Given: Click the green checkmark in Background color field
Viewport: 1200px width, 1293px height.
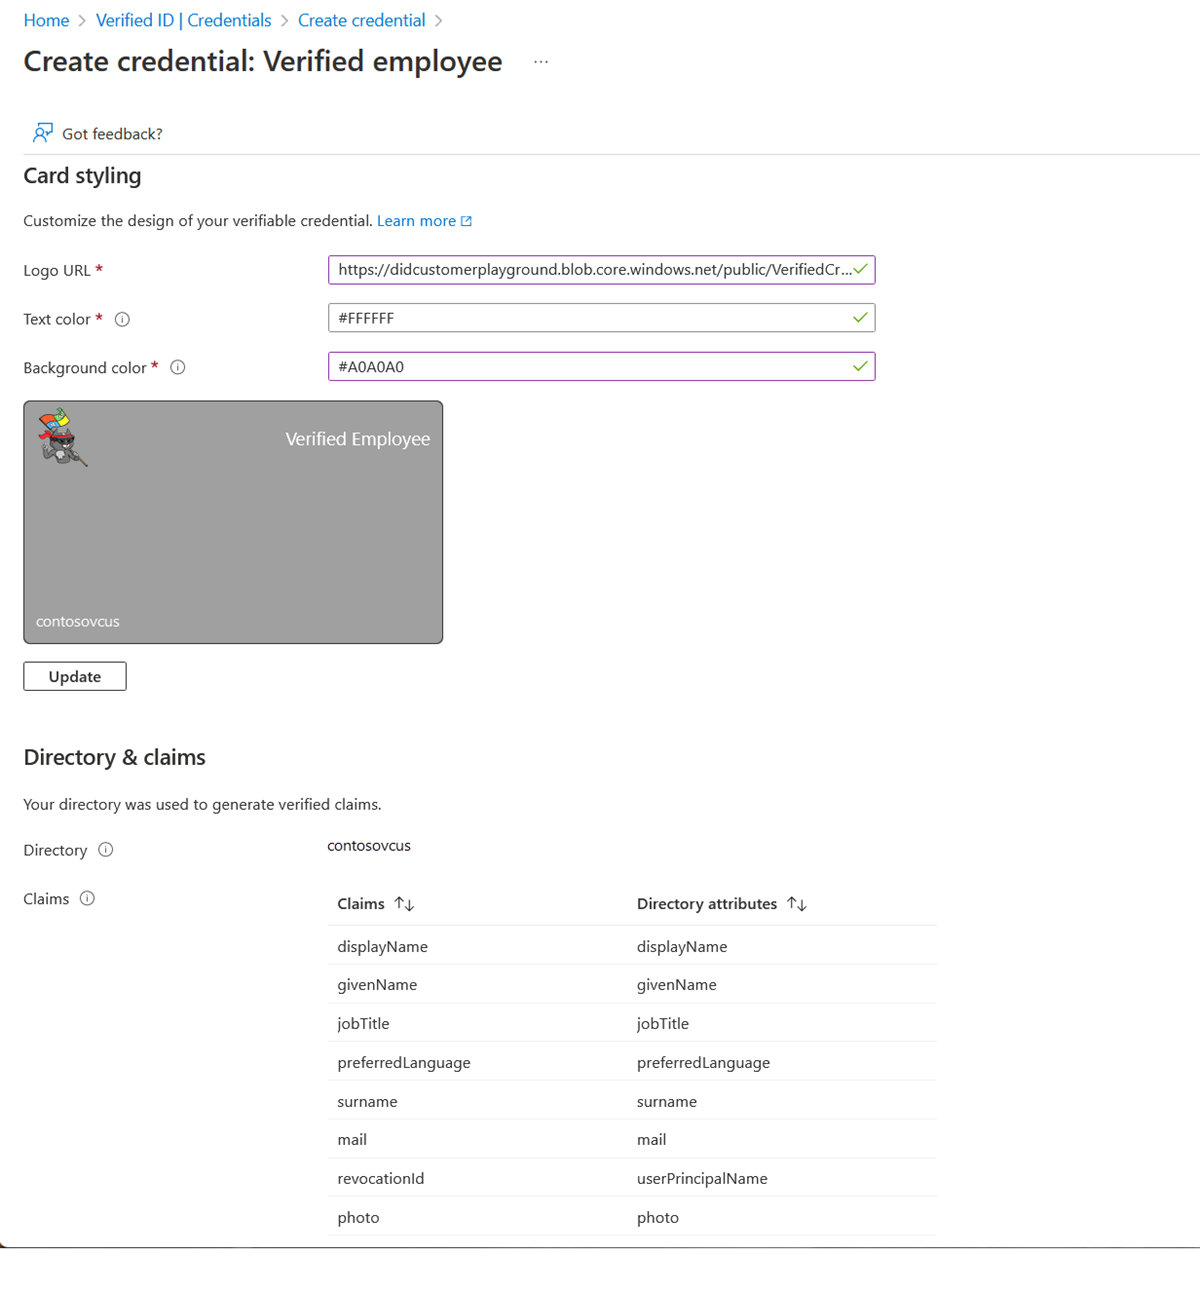Looking at the screenshot, I should click(860, 366).
